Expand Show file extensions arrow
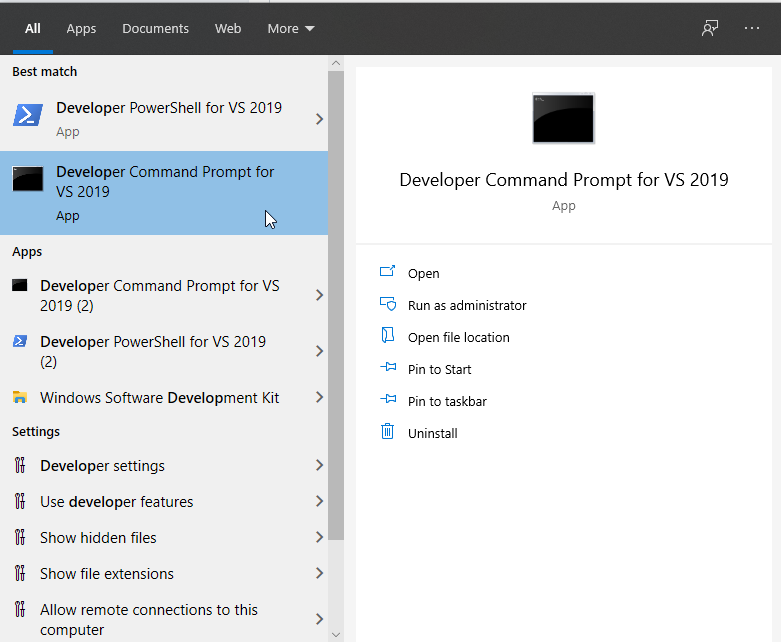The image size is (781, 642). tap(319, 573)
